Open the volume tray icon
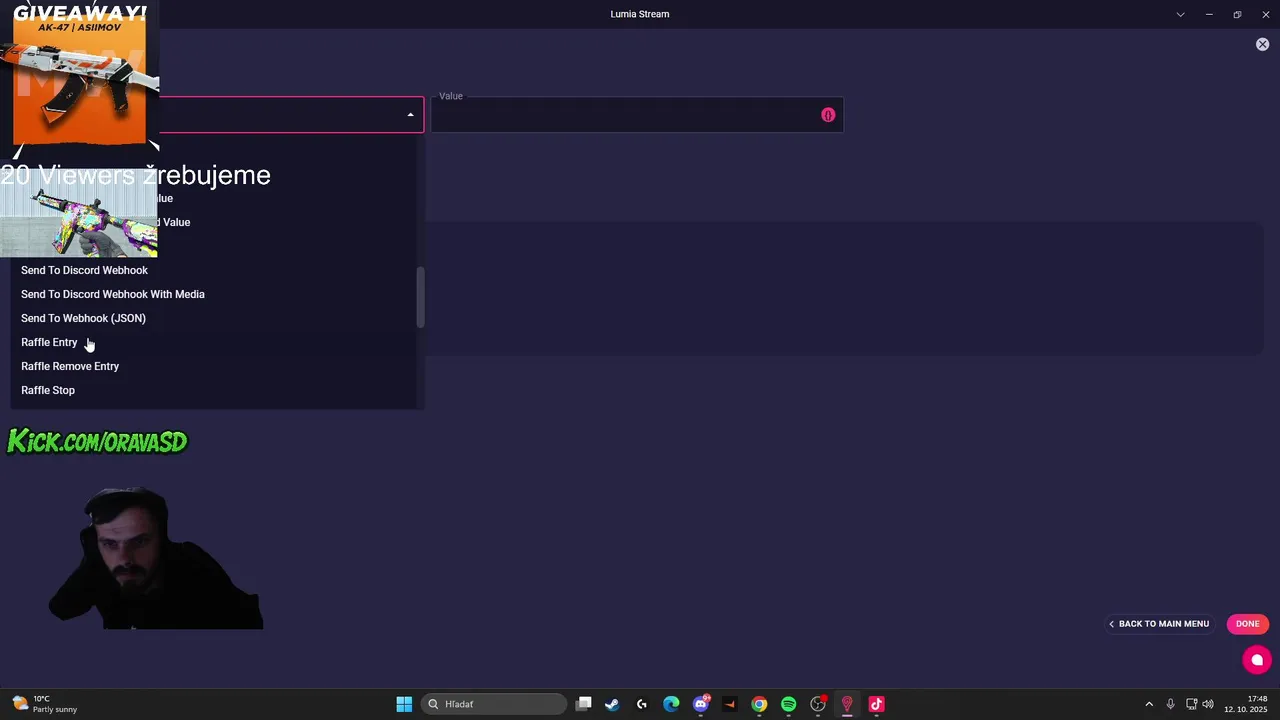 (1208, 704)
